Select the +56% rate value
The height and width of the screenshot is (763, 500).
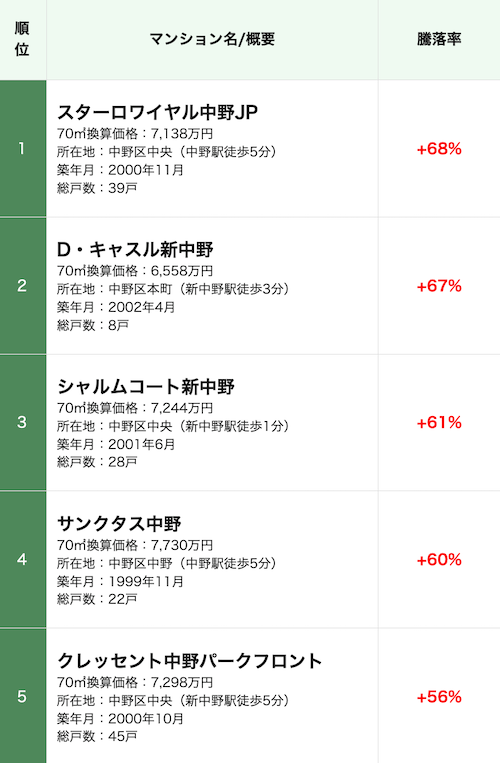click(439, 697)
